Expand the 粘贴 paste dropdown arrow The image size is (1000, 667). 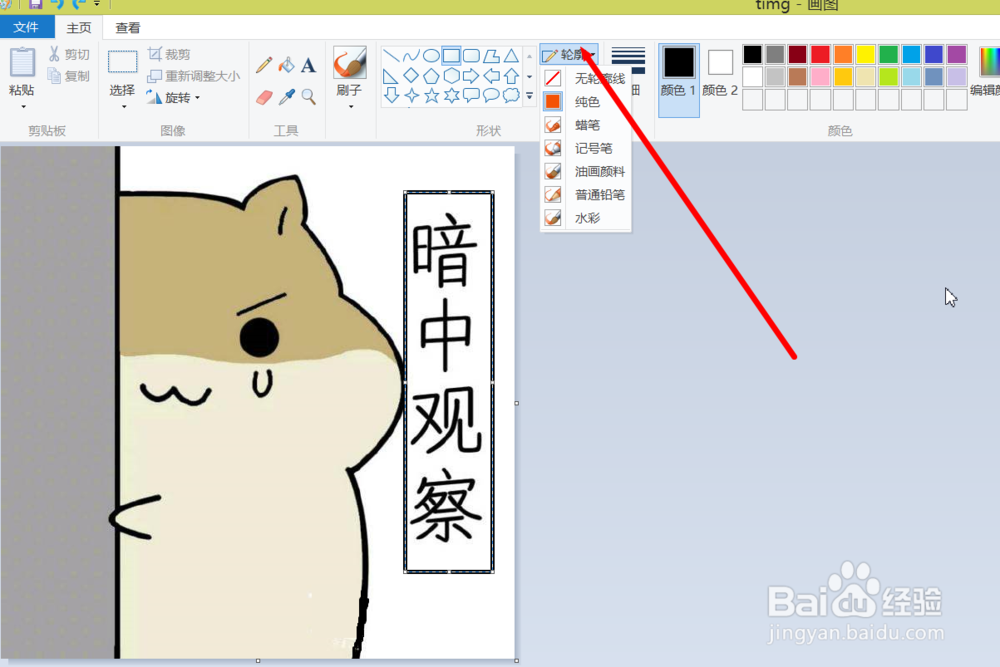click(x=23, y=106)
